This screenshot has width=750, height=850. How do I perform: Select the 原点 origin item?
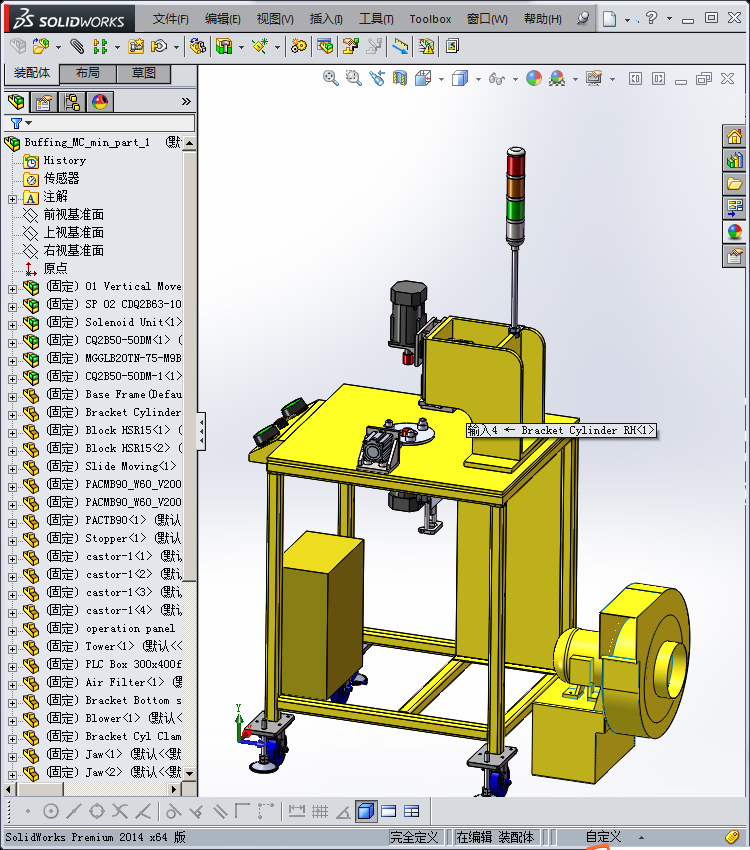point(55,268)
